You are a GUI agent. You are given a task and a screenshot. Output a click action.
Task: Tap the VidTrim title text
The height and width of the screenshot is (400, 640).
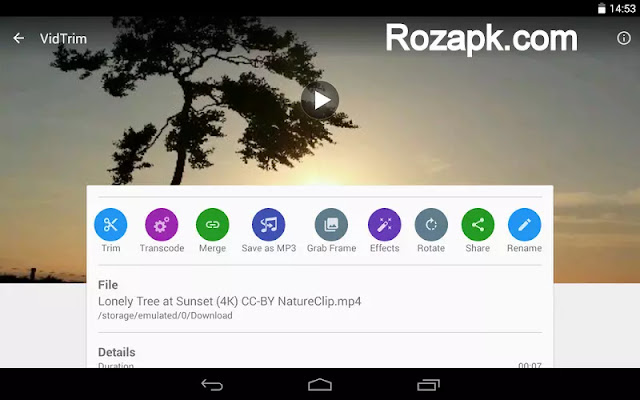coord(63,39)
